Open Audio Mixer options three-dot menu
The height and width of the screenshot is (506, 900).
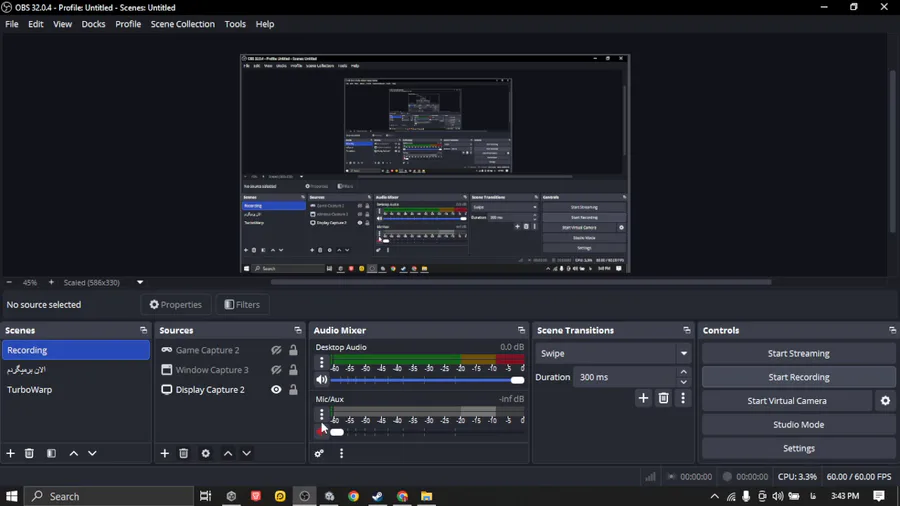click(x=342, y=453)
